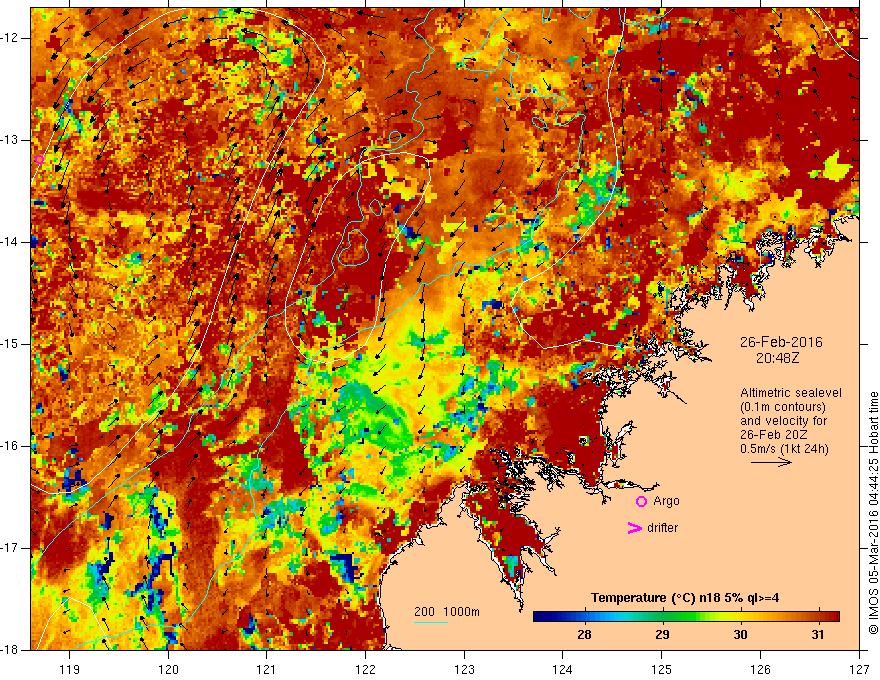Click the Argo float marker near latitude -13
This screenshot has height=680, width=880.
[x=39, y=160]
